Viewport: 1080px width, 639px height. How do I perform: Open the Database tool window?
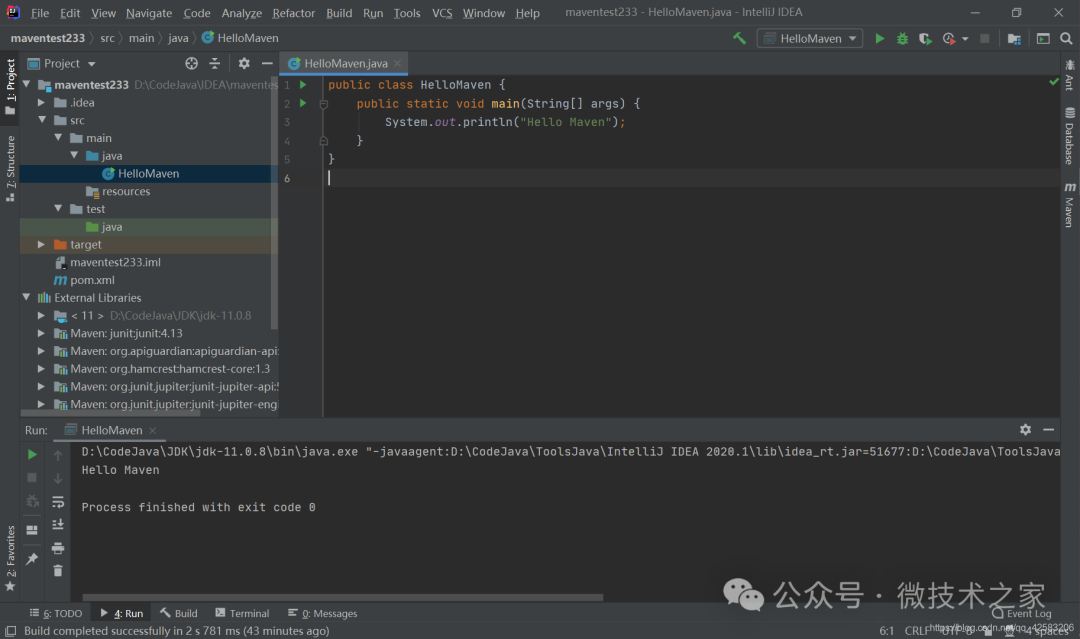point(1069,136)
